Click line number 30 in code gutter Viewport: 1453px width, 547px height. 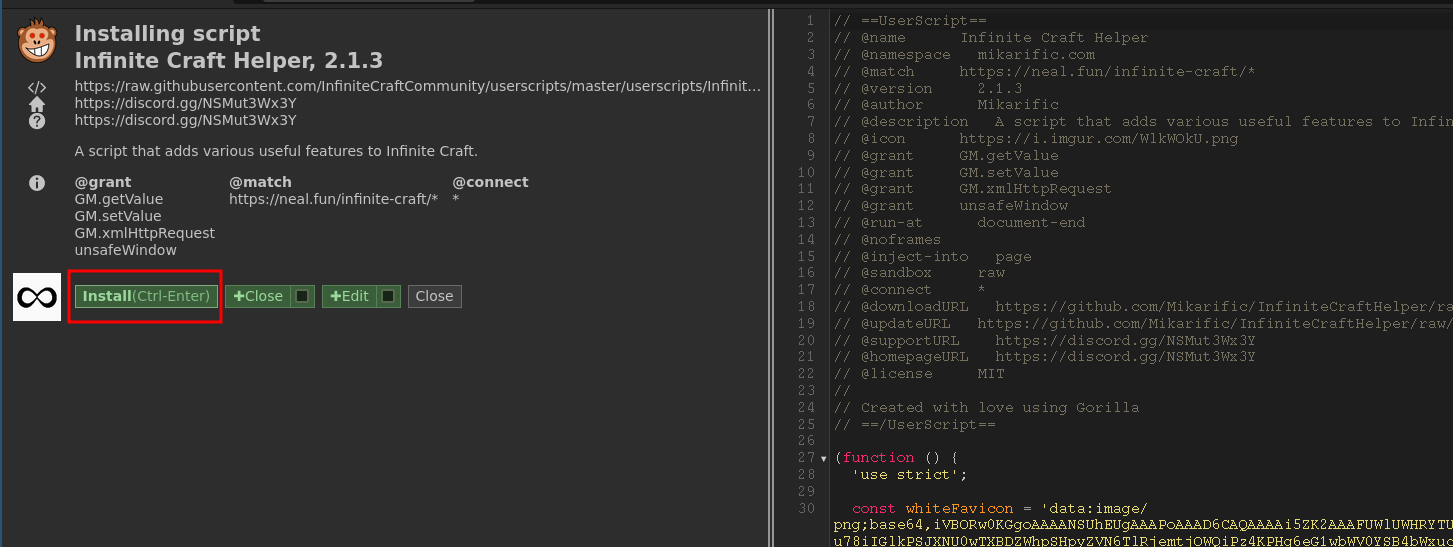coord(808,509)
